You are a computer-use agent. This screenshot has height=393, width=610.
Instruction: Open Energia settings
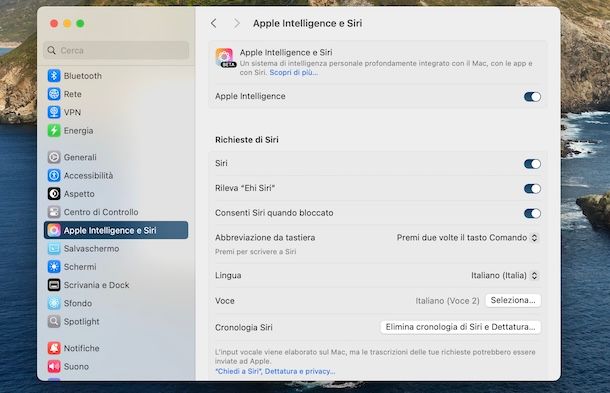116,130
